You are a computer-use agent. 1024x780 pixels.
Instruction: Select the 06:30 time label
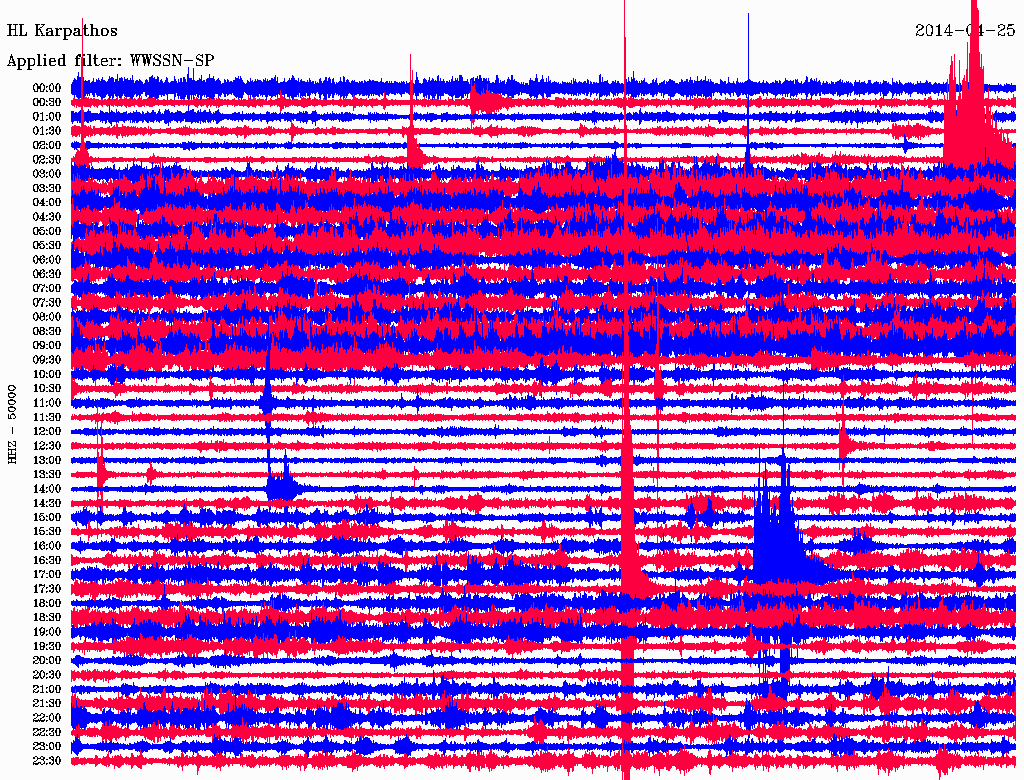coord(47,274)
